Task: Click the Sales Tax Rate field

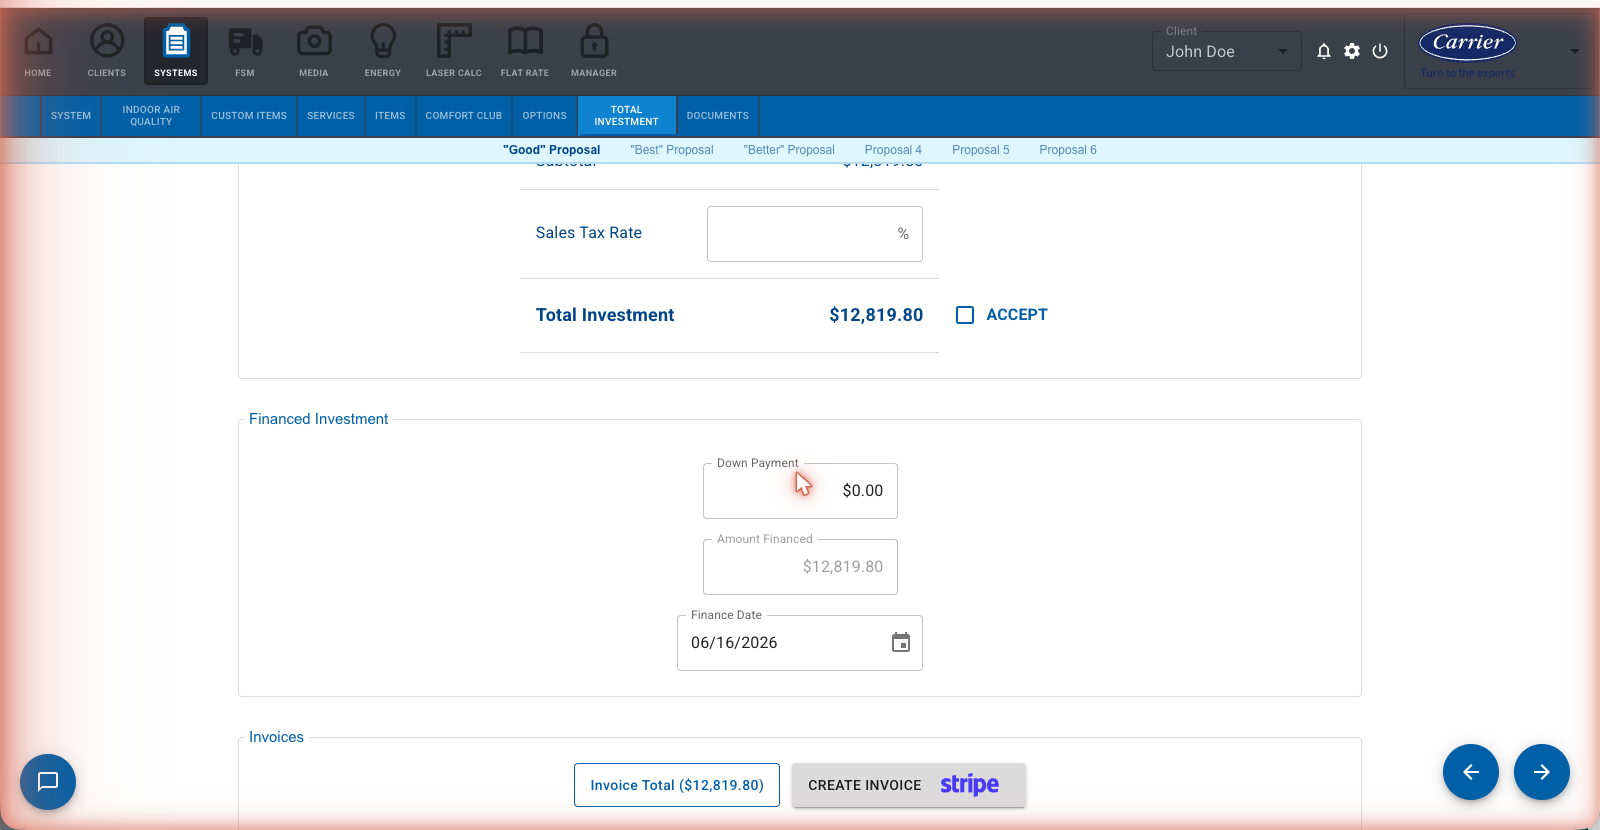Action: (x=815, y=234)
